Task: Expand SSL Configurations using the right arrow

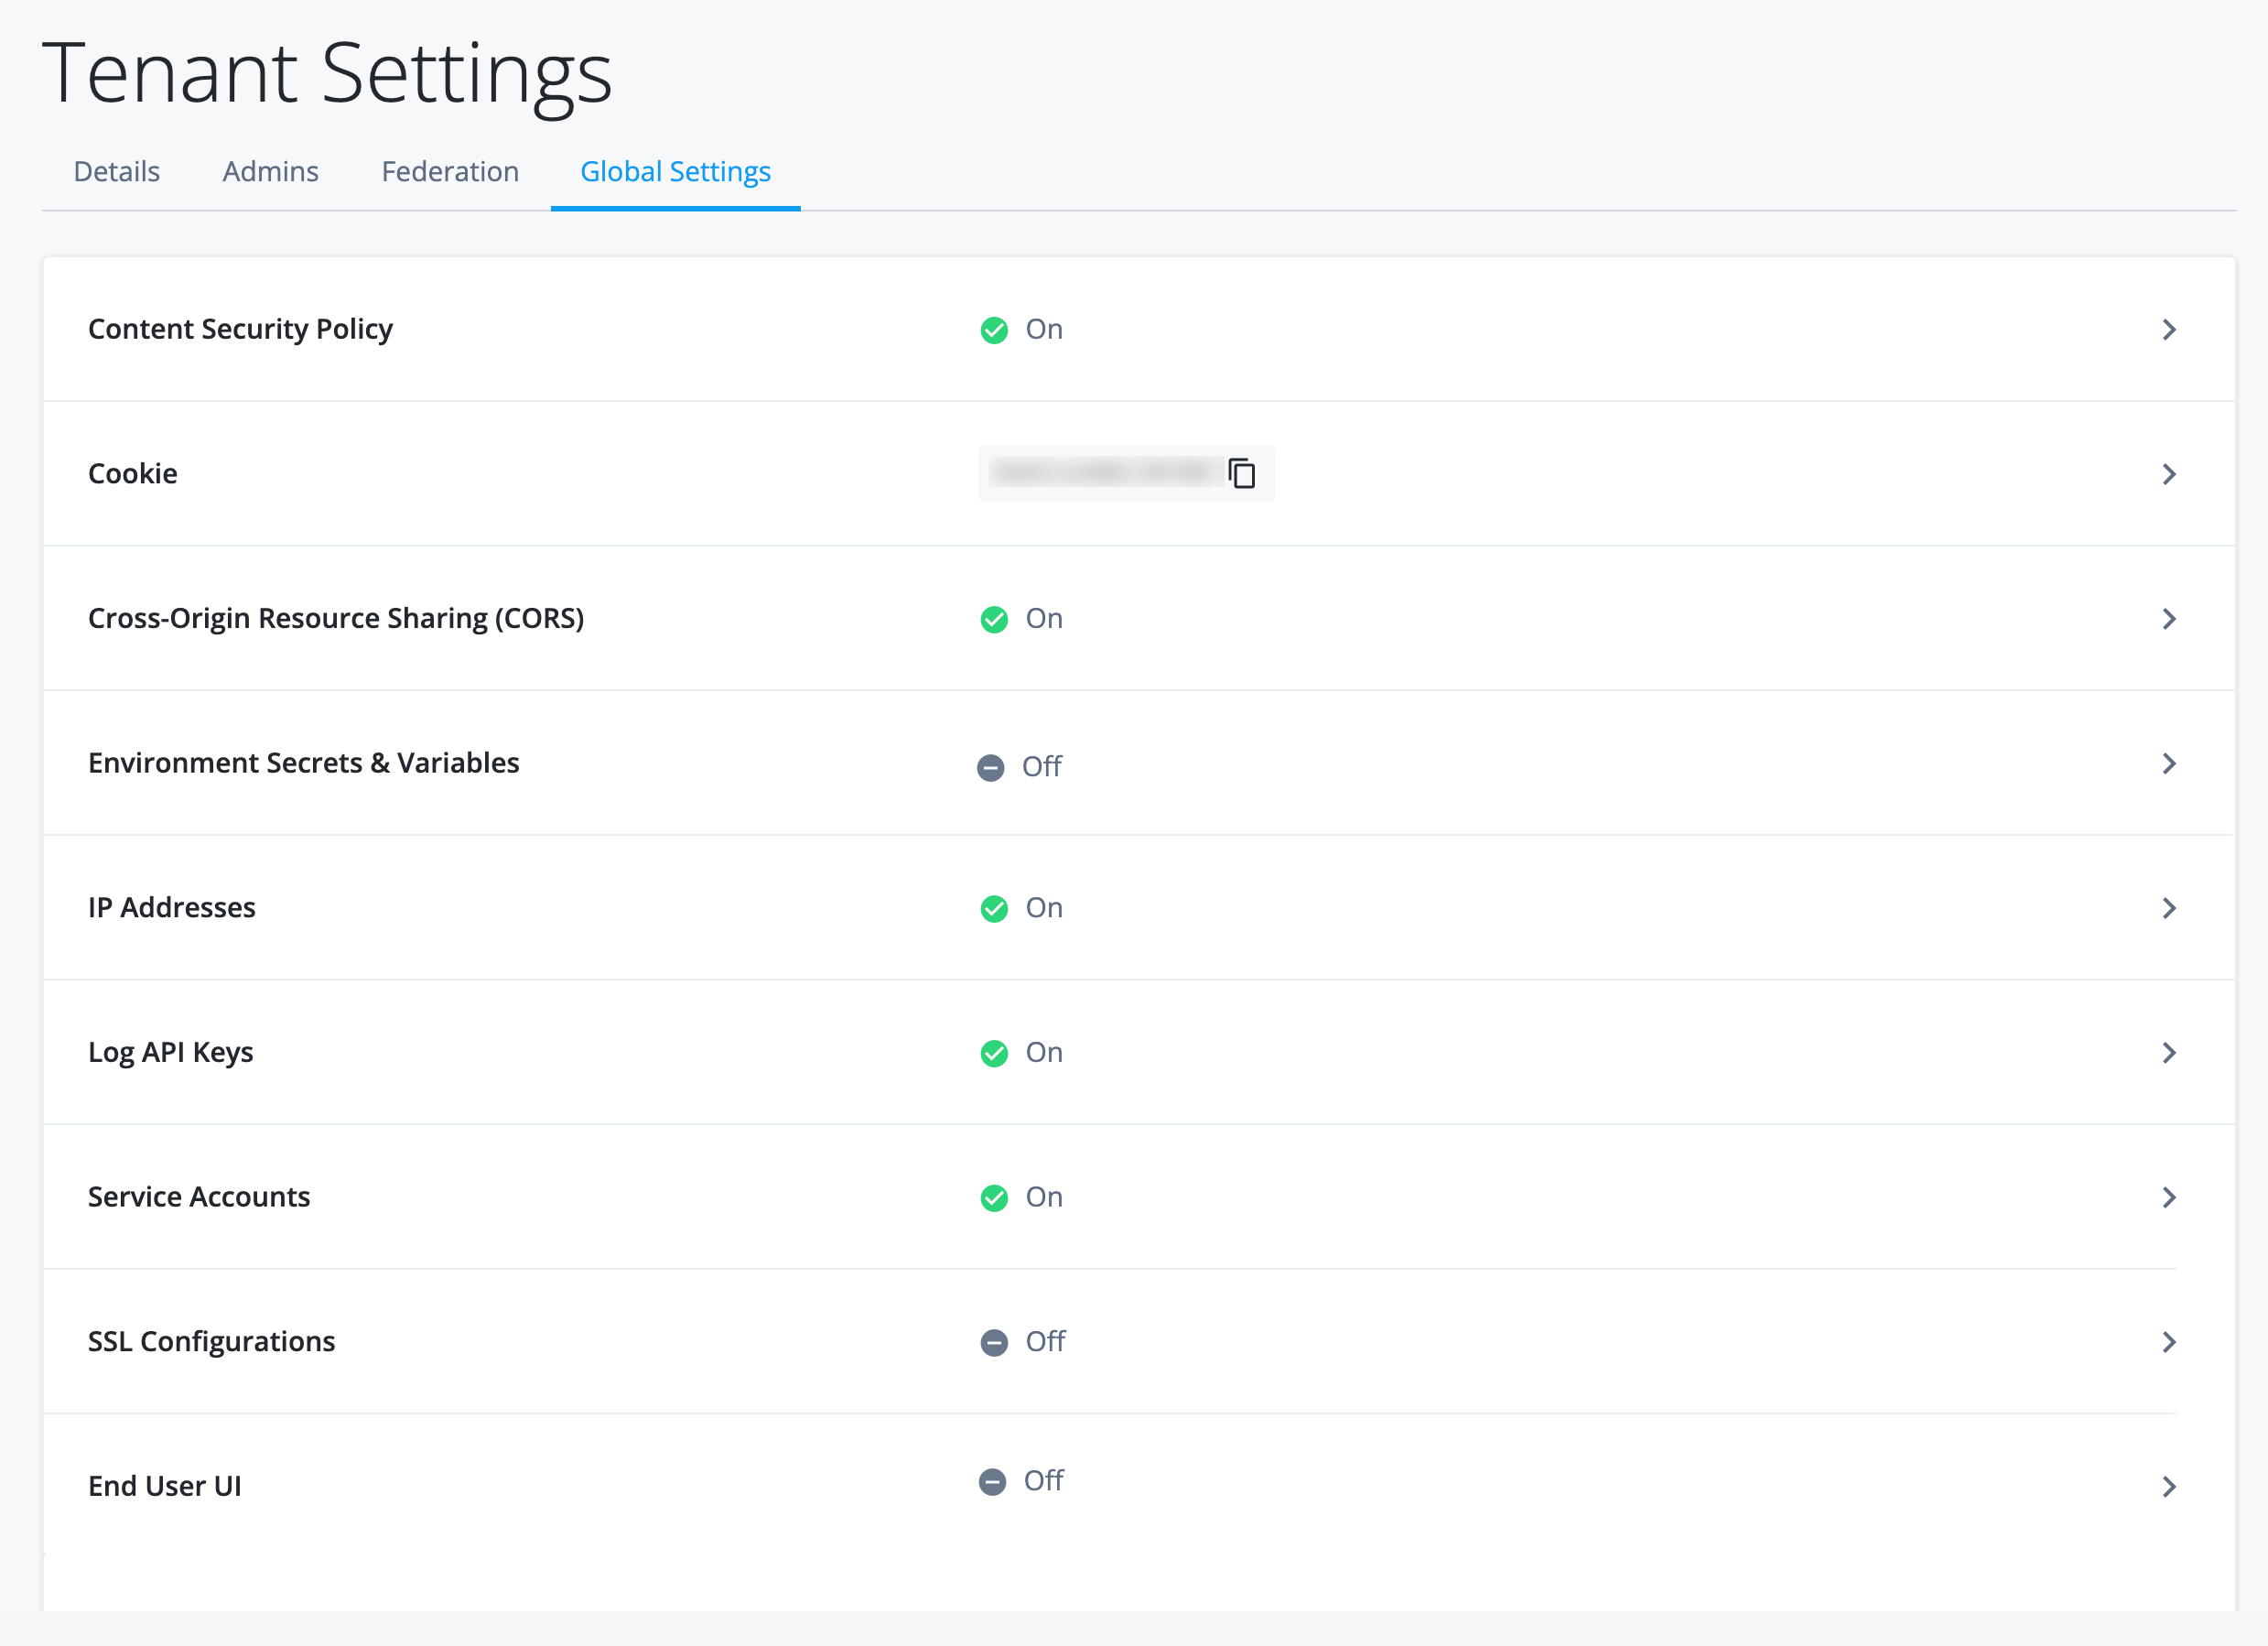Action: pos(2170,1342)
